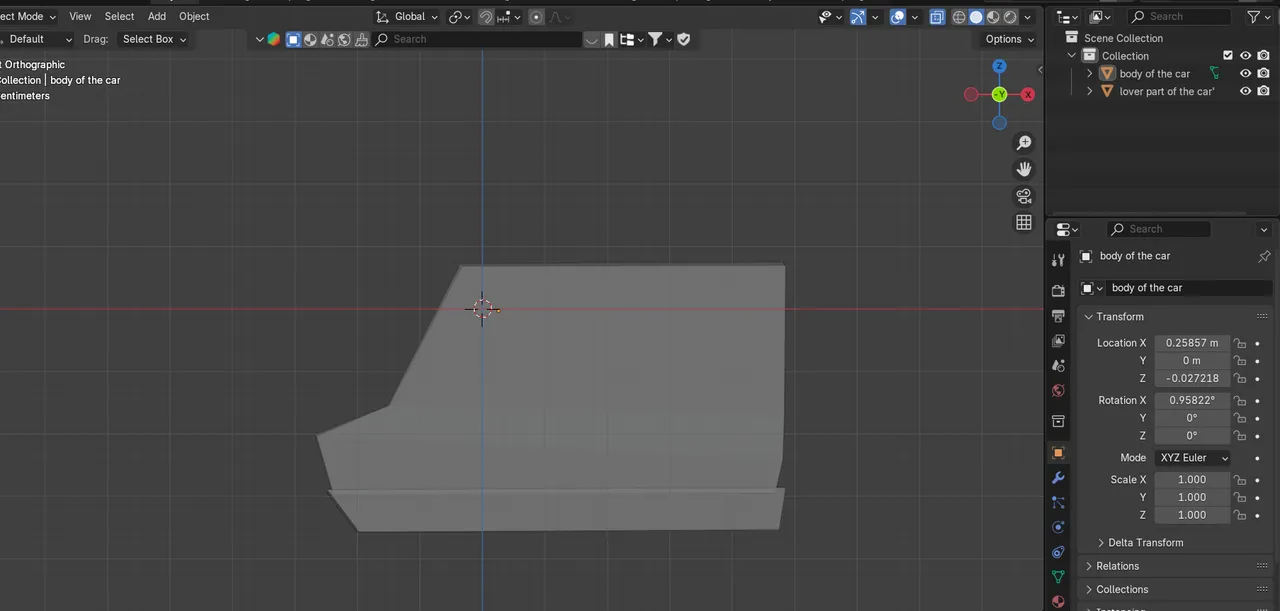Pin the properties editor context
The image size is (1280, 611).
(1264, 256)
